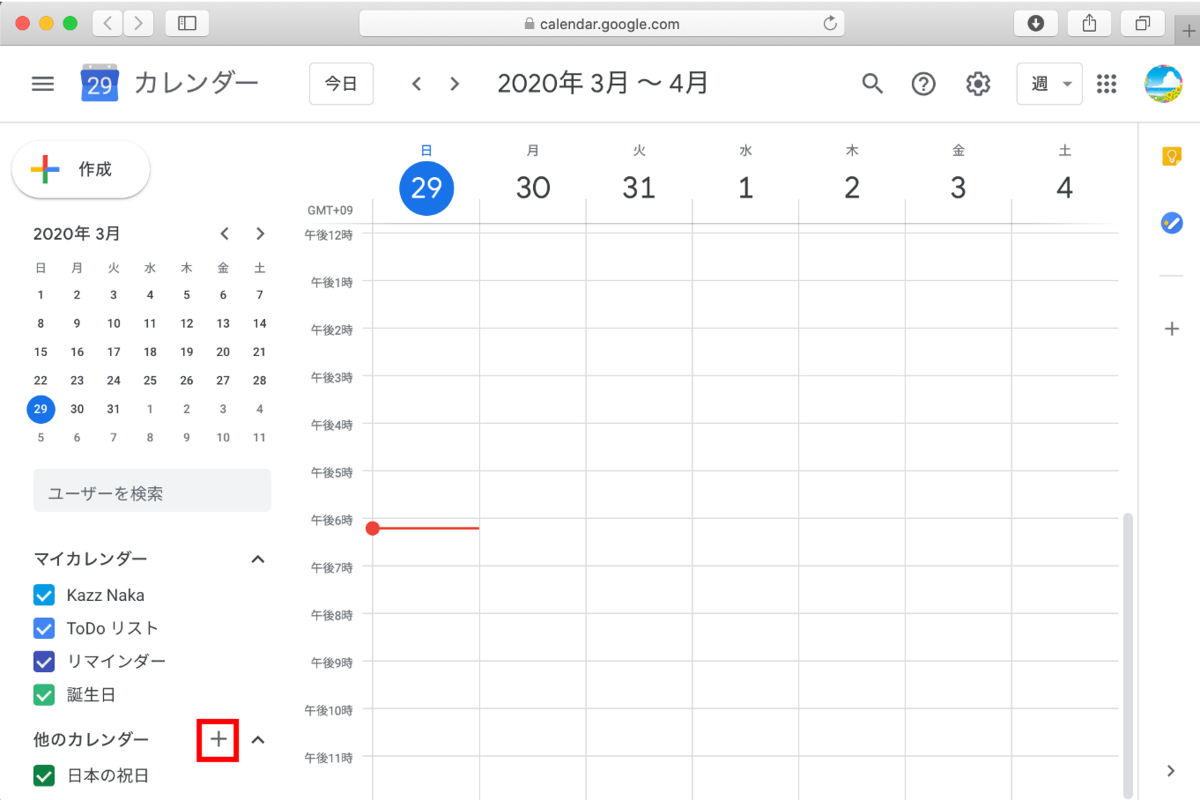Collapse the 他のカレンダー section
The height and width of the screenshot is (800, 1200).
[x=258, y=739]
